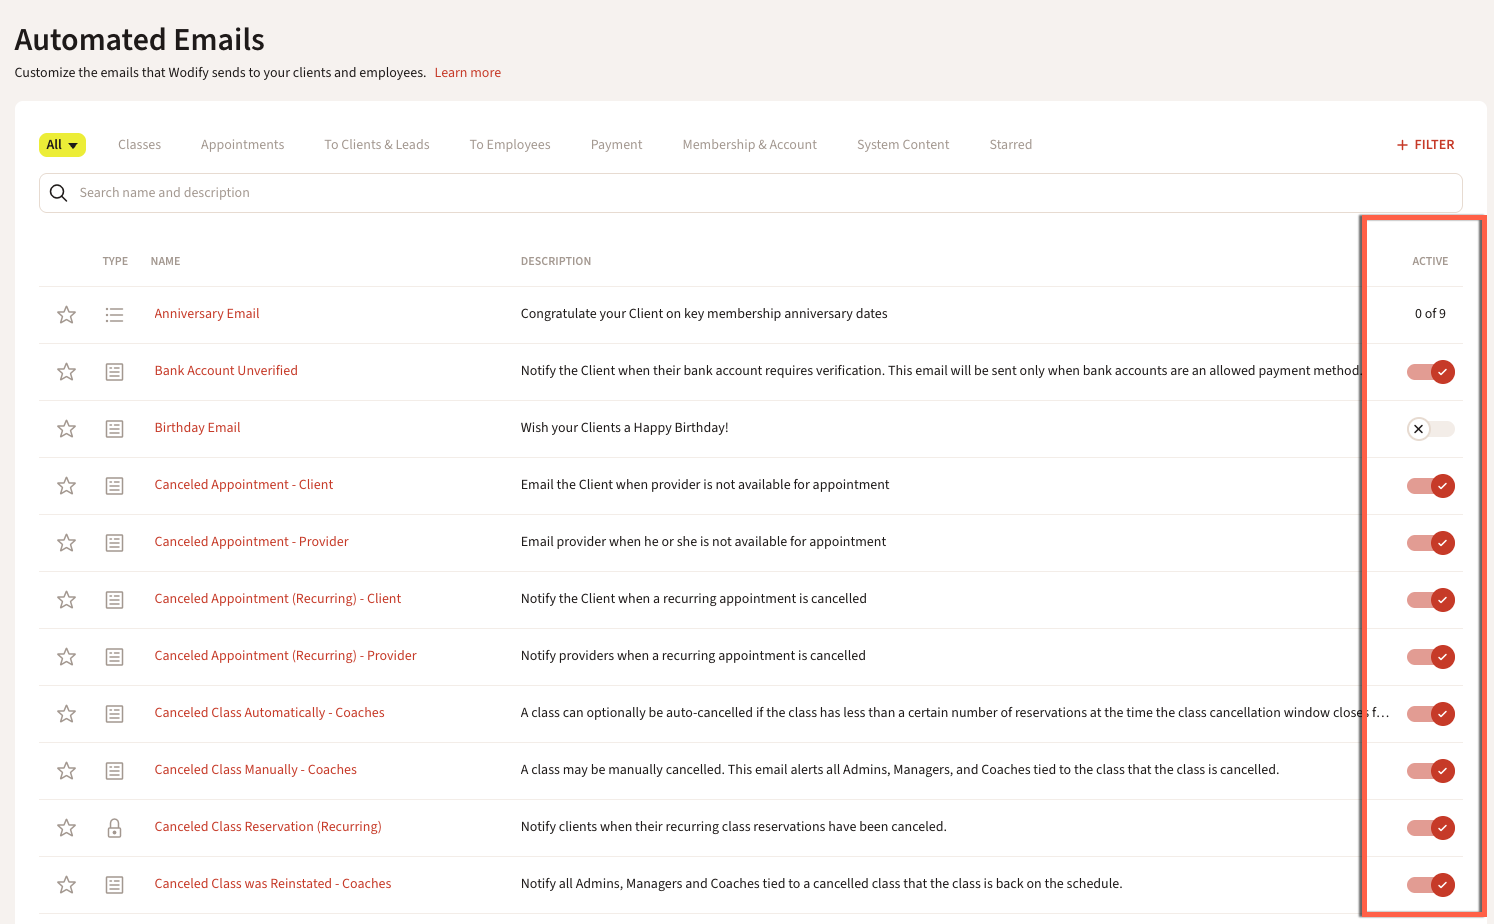The image size is (1494, 924).
Task: Show the System Content tab
Action: tap(903, 145)
